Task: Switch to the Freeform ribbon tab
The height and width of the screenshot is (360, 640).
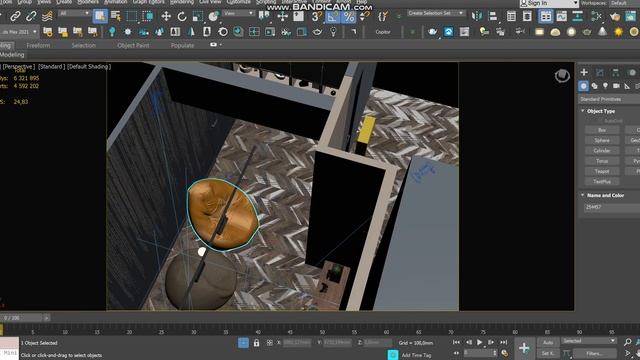Action: [x=38, y=46]
